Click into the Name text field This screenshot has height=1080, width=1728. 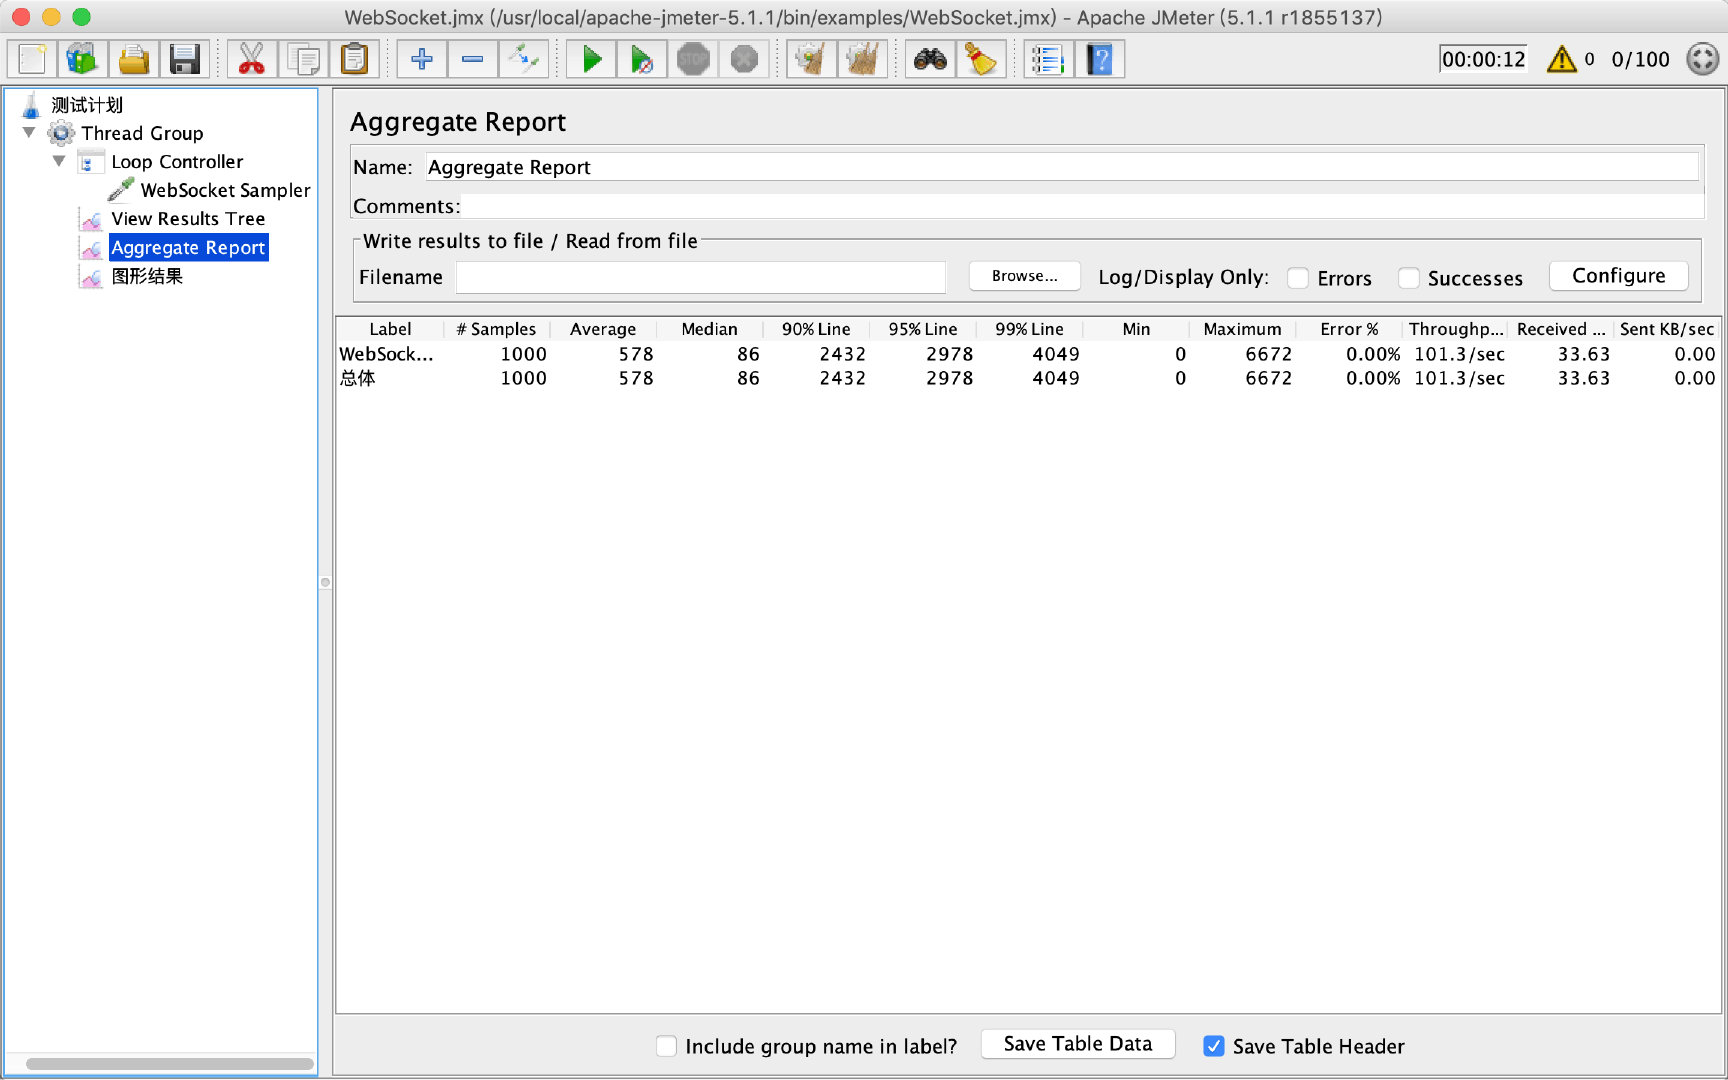coord(1062,167)
